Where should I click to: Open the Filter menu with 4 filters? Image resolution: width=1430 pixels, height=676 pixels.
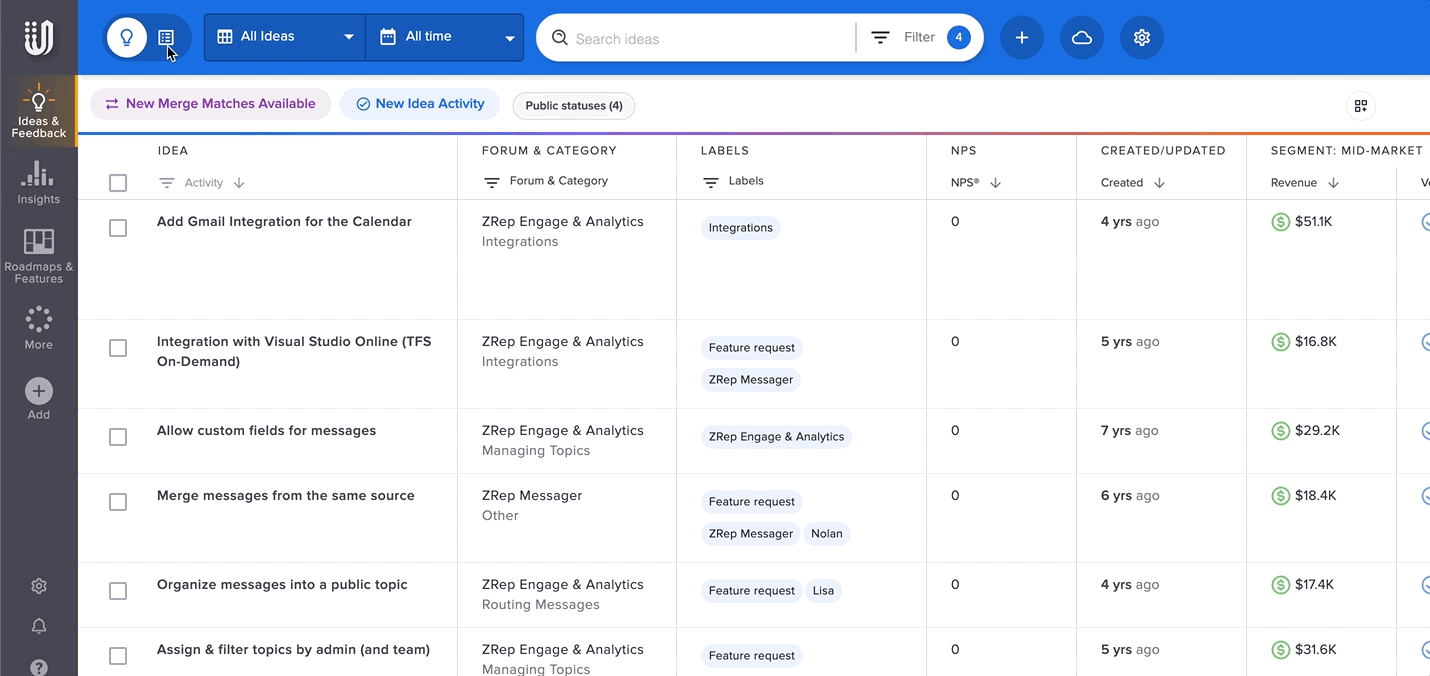tap(919, 37)
